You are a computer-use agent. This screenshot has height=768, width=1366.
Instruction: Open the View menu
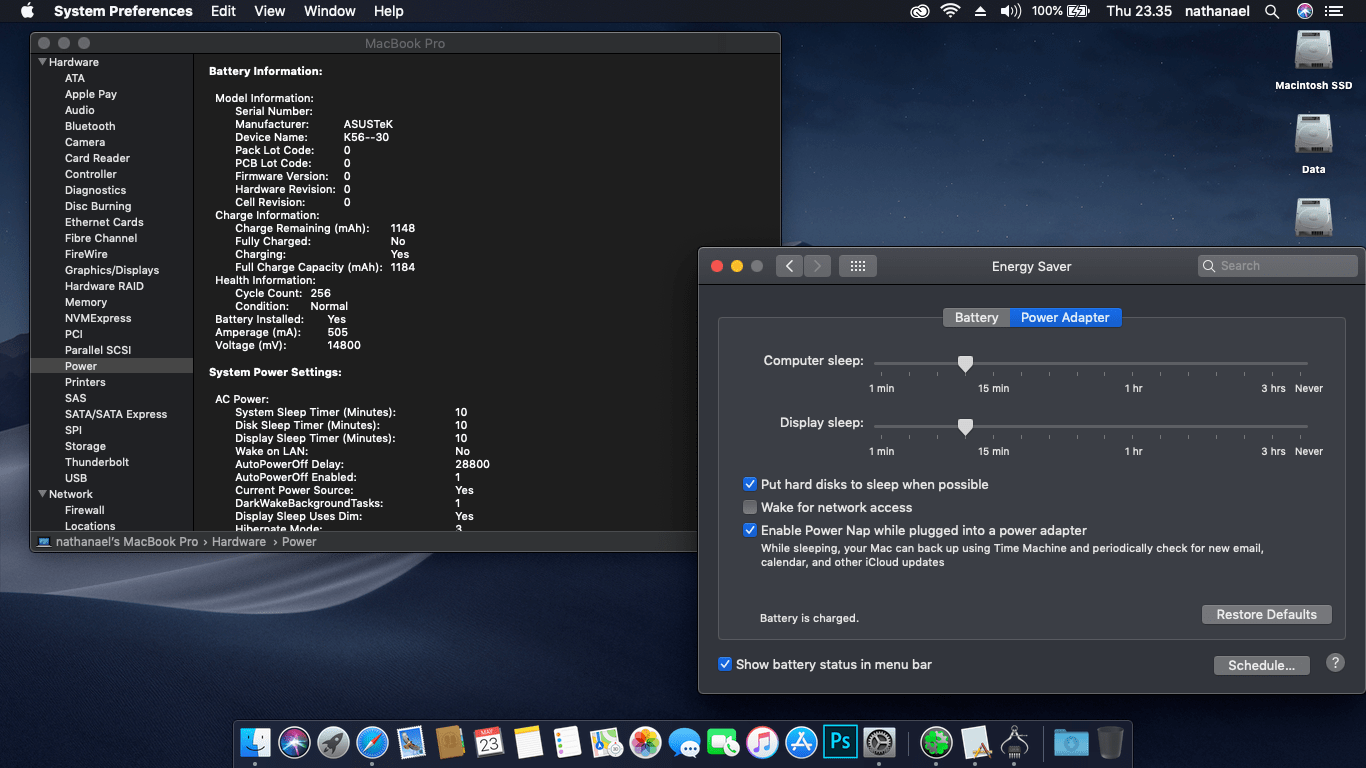(270, 11)
